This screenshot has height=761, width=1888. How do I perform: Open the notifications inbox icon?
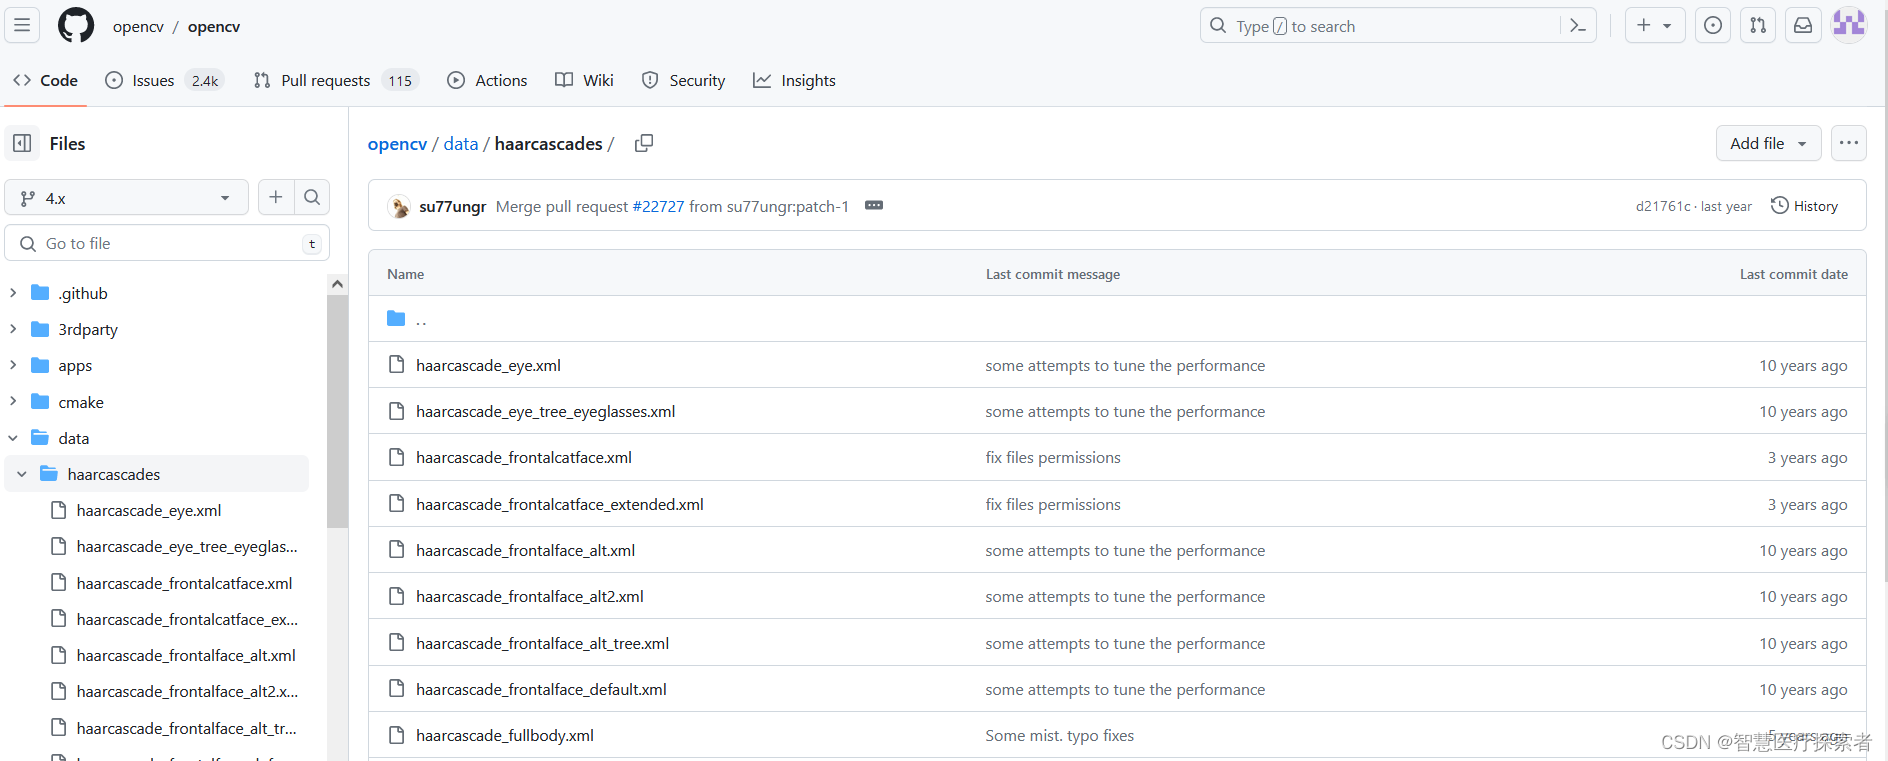point(1803,25)
